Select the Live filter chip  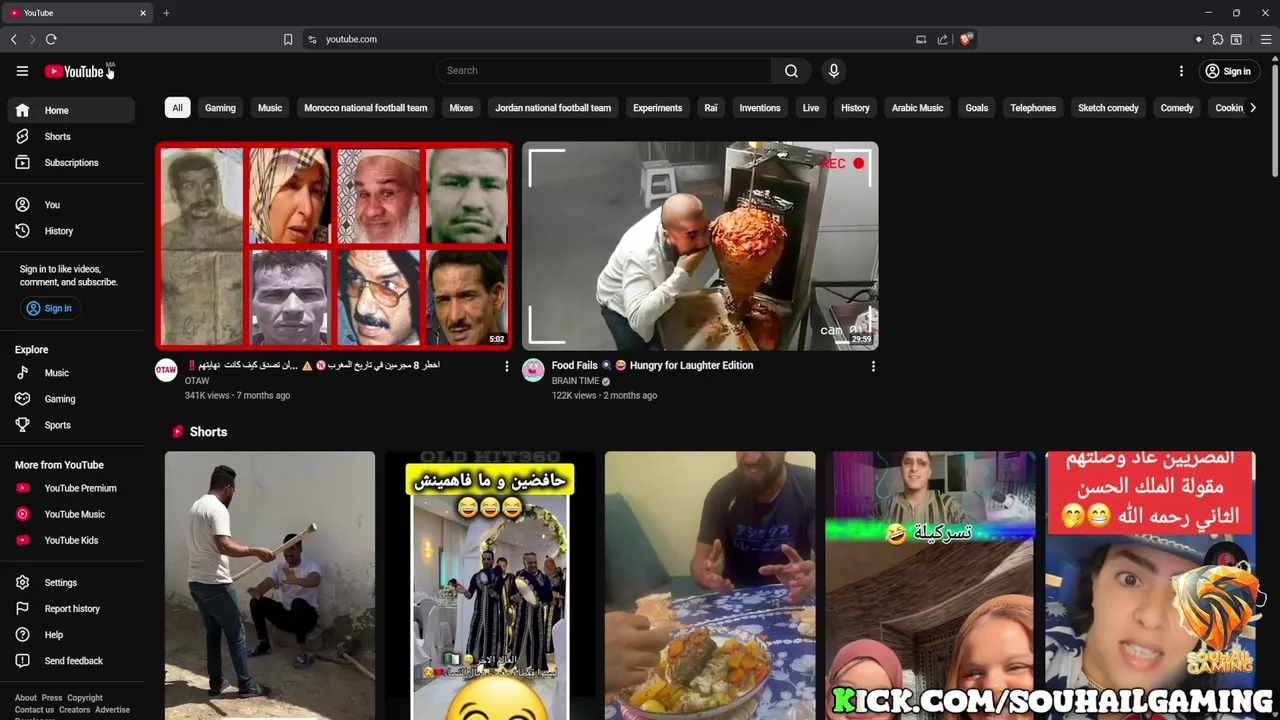811,108
